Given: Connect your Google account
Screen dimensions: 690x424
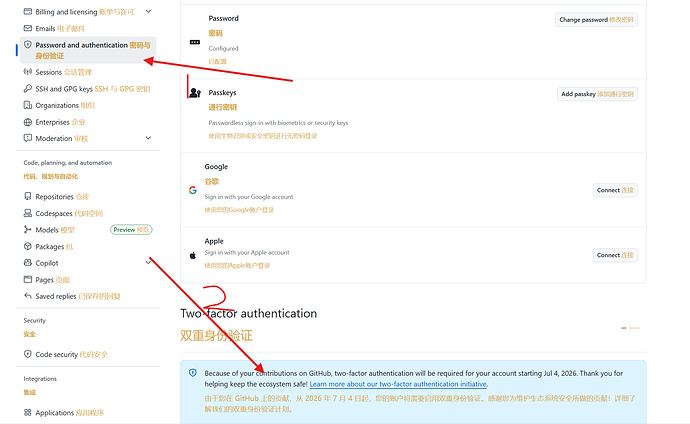Looking at the screenshot, I should tap(615, 190).
